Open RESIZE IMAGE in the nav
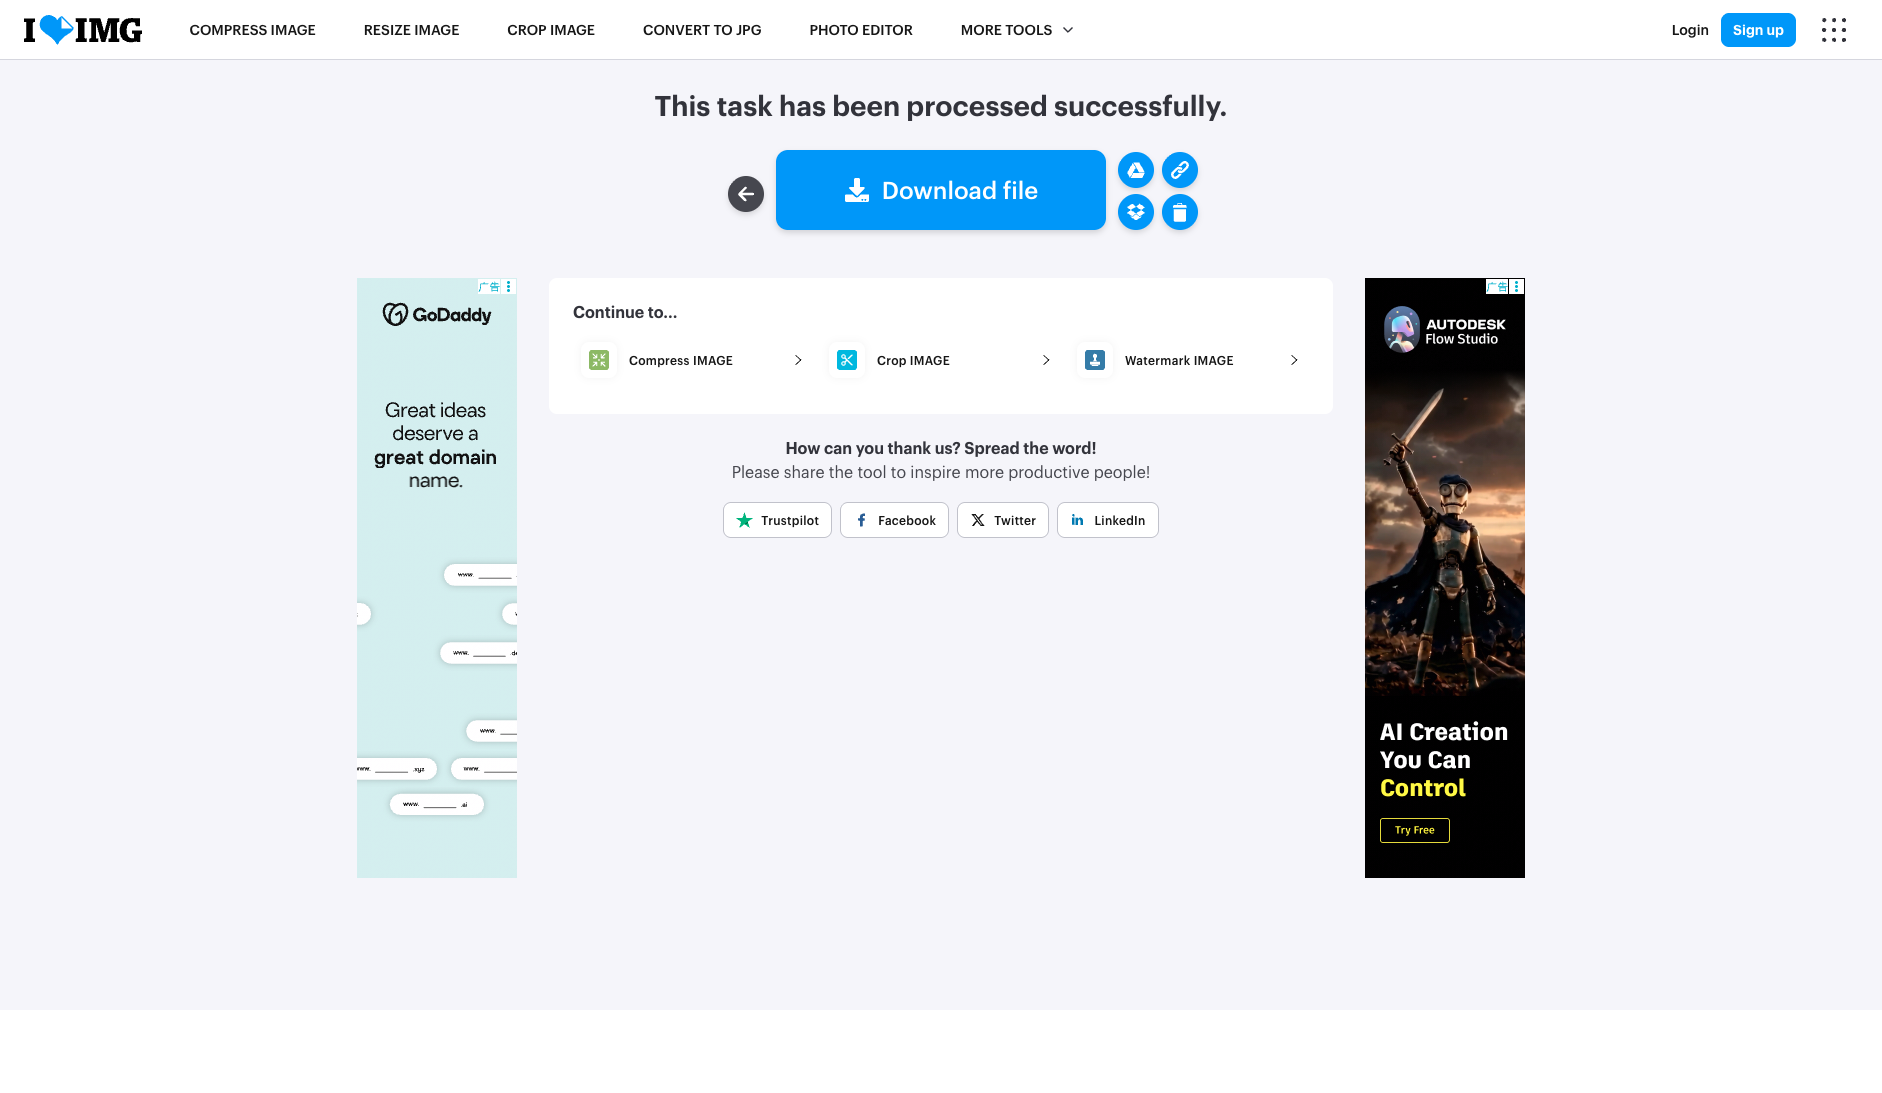Image resolution: width=1882 pixels, height=1093 pixels. tap(411, 30)
